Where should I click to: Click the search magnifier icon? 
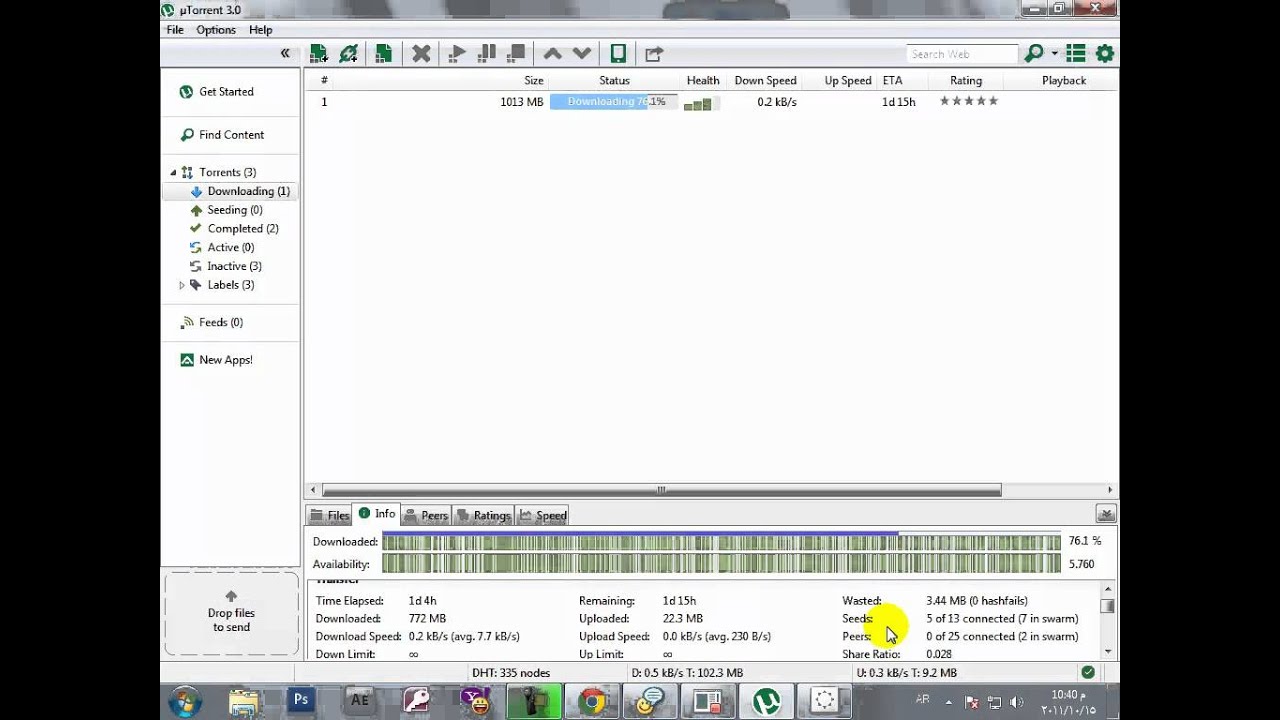pos(1034,53)
